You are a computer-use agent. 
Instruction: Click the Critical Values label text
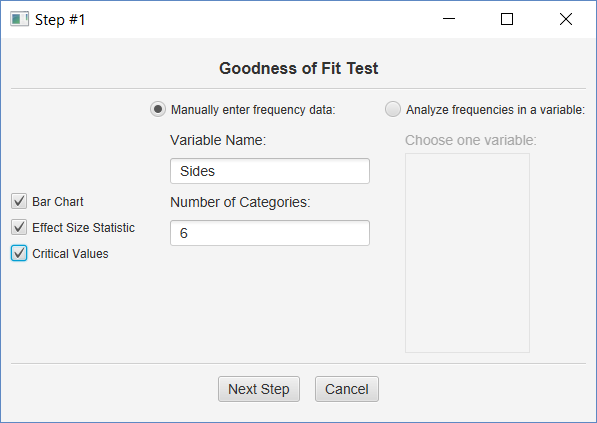coord(70,254)
